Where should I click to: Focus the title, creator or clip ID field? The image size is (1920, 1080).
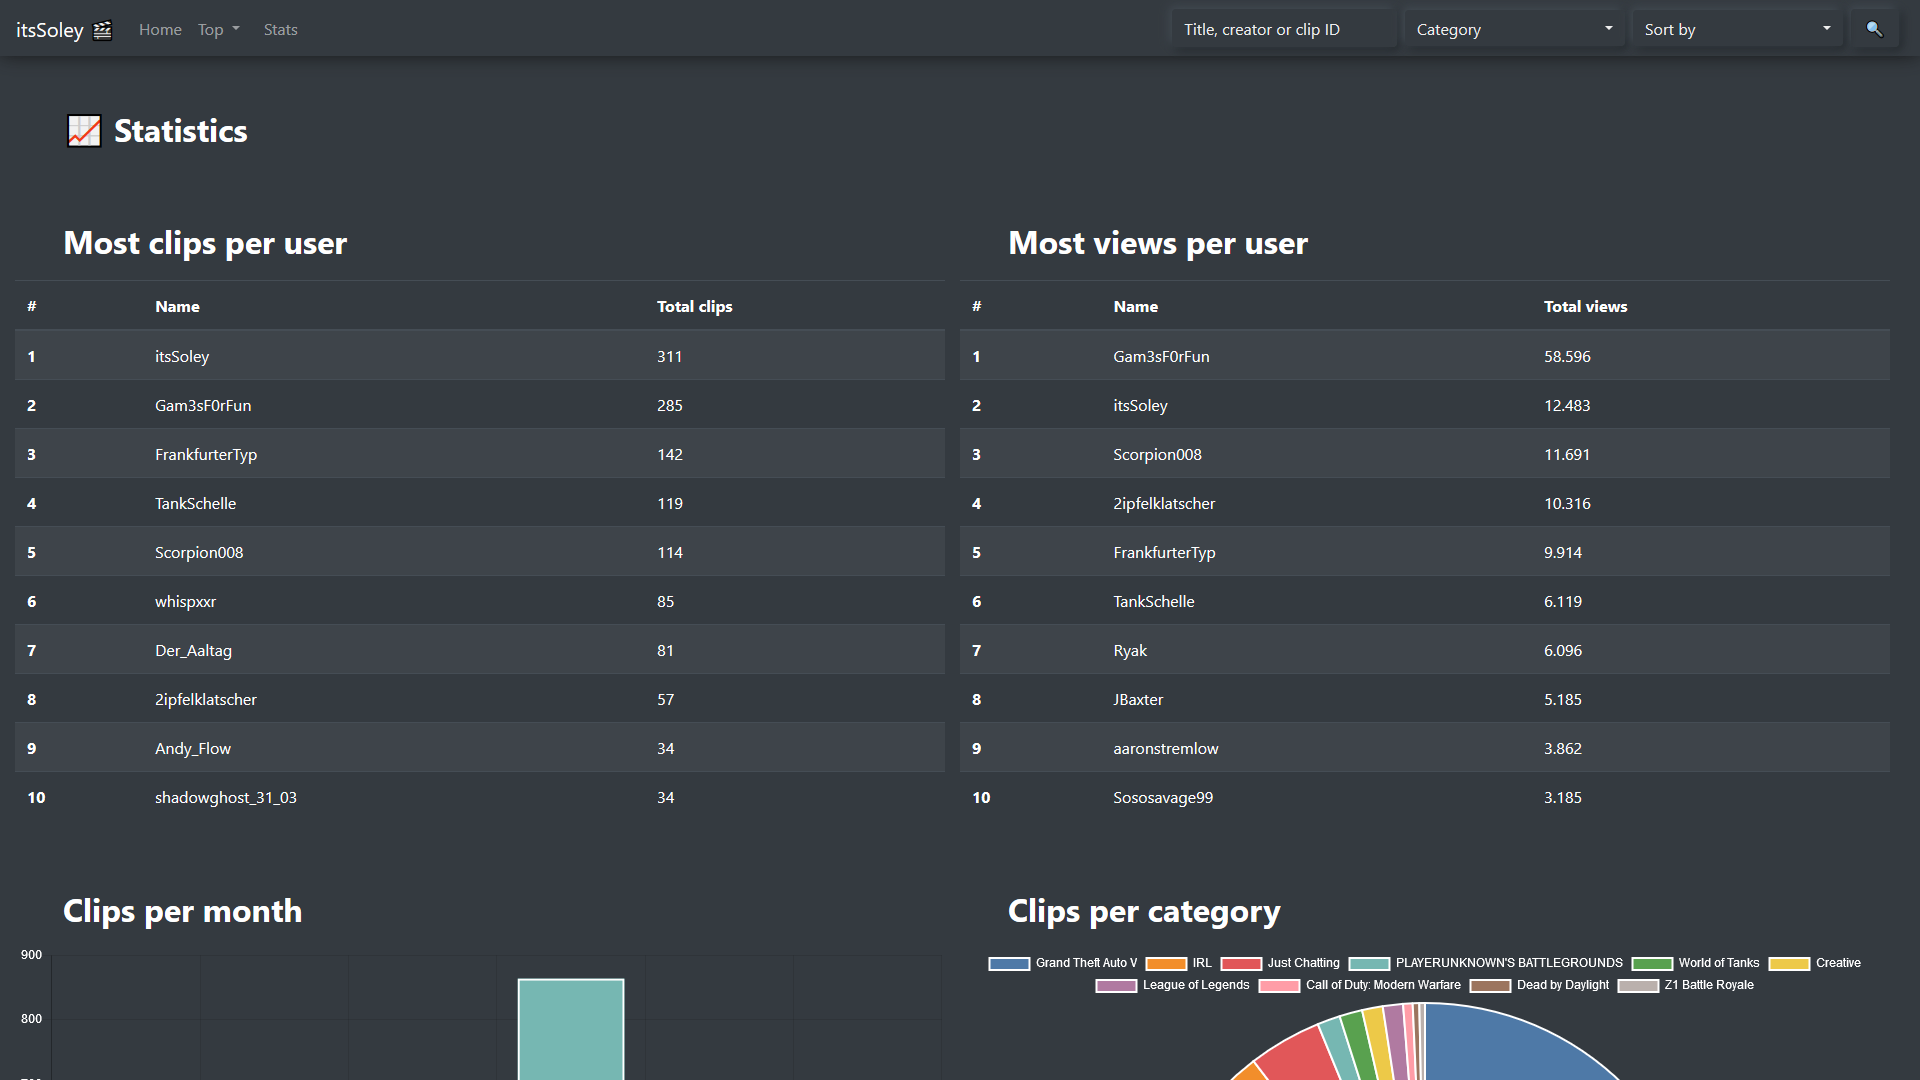tap(1284, 29)
